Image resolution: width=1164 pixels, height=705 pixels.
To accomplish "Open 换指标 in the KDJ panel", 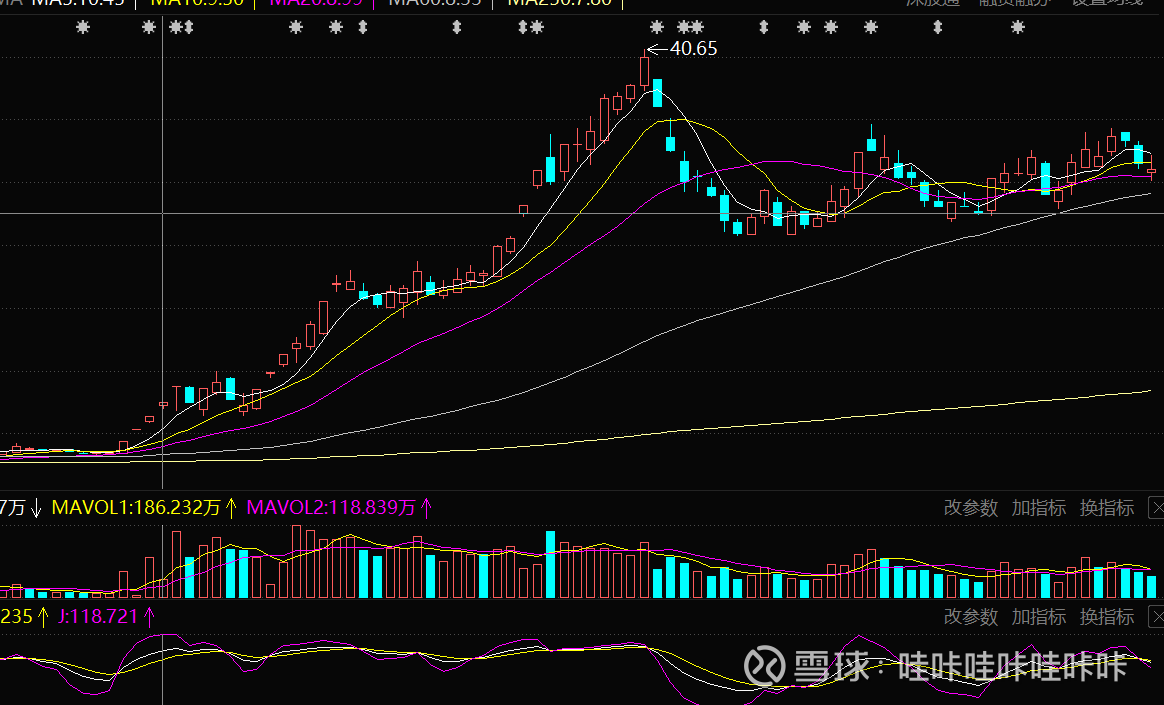I will click(1106, 617).
